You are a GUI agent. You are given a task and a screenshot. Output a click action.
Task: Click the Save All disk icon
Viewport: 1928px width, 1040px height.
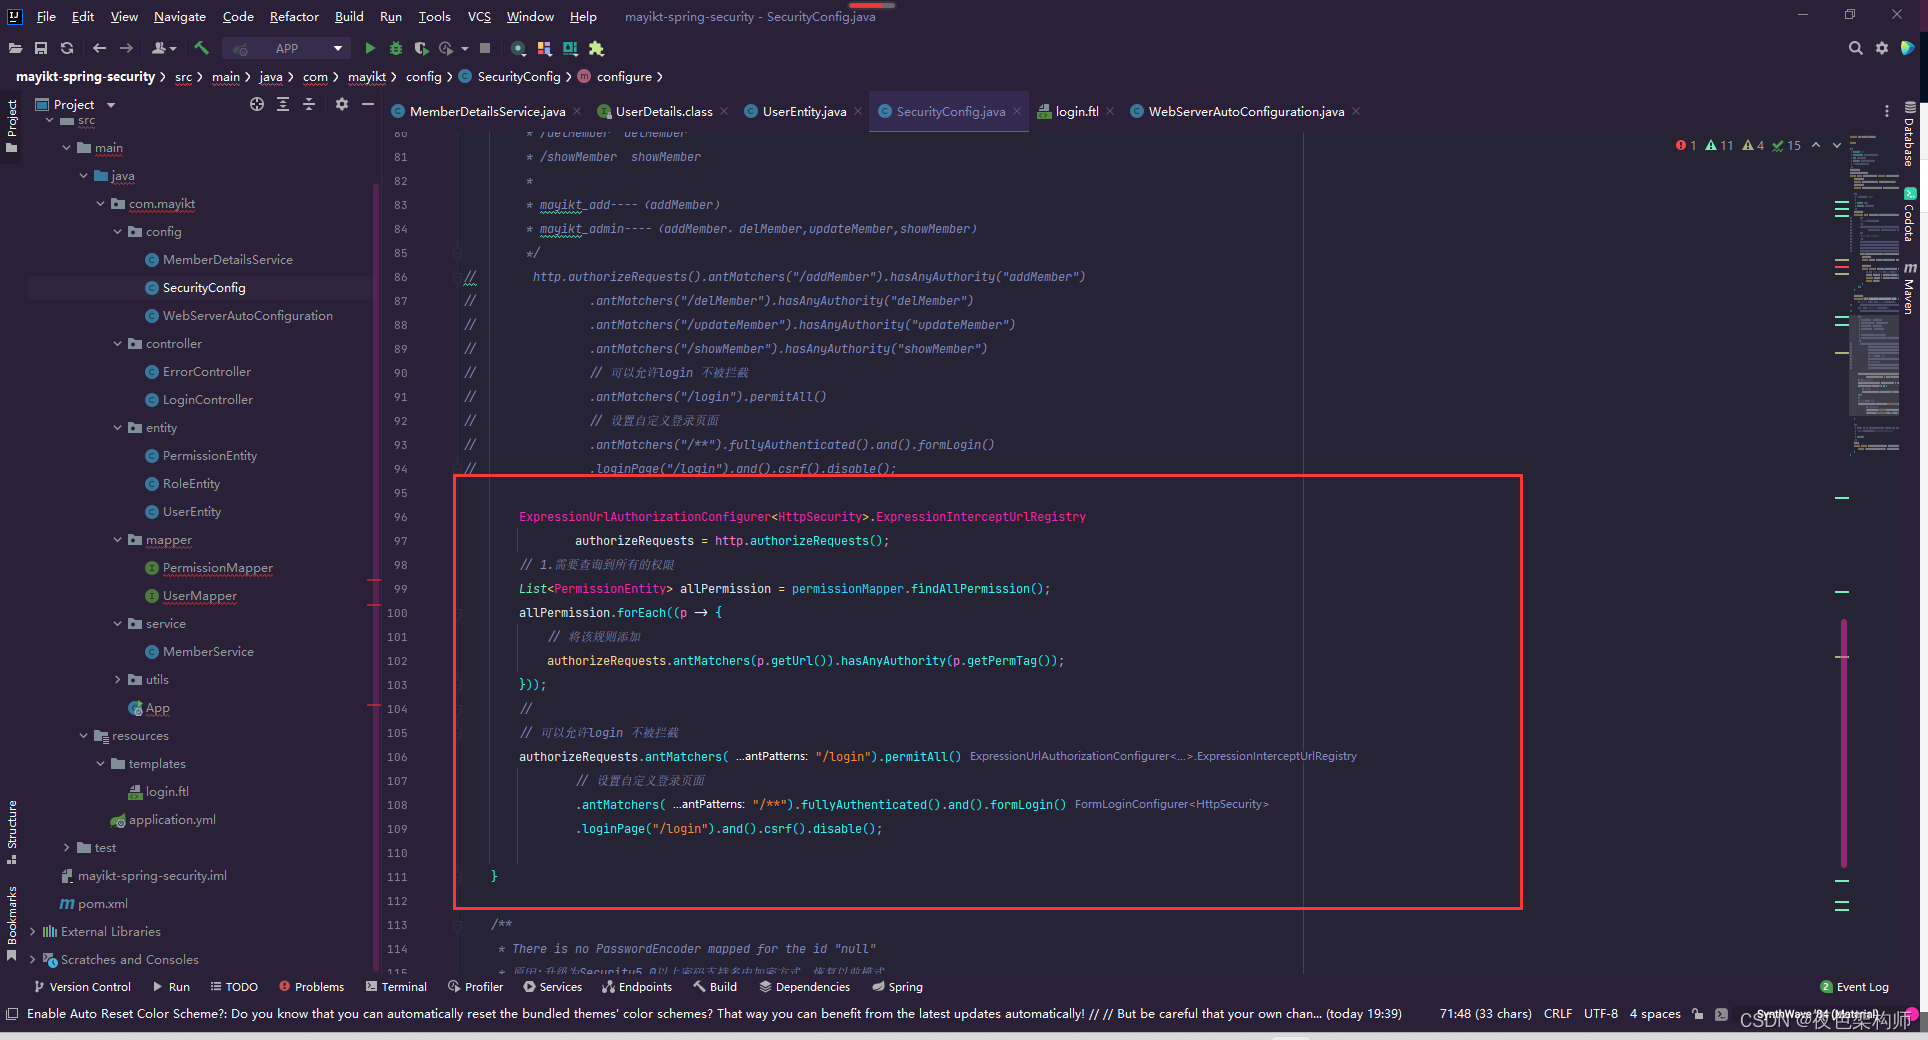[41, 48]
